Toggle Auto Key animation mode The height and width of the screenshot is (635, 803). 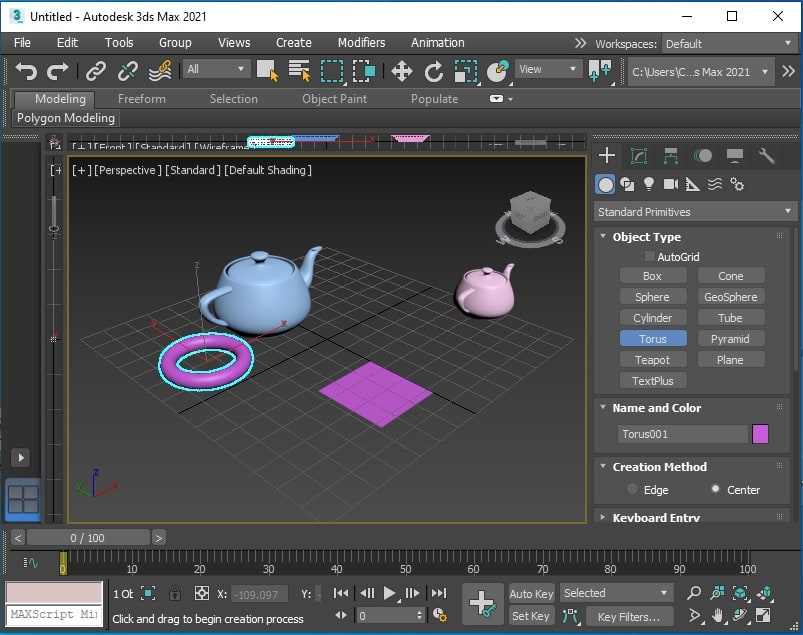point(531,594)
